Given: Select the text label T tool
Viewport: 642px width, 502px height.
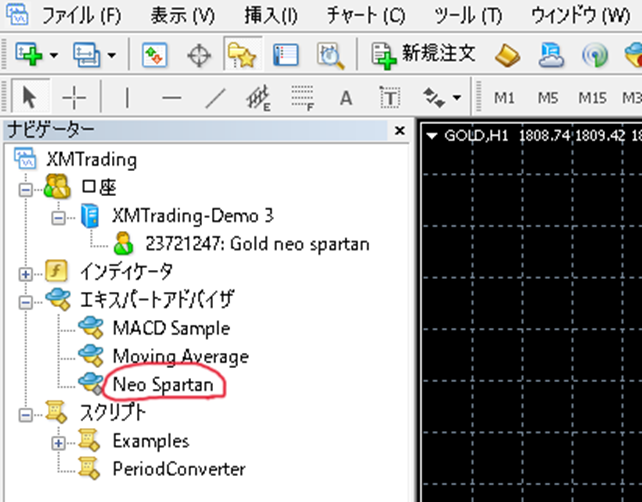Looking at the screenshot, I should point(390,98).
